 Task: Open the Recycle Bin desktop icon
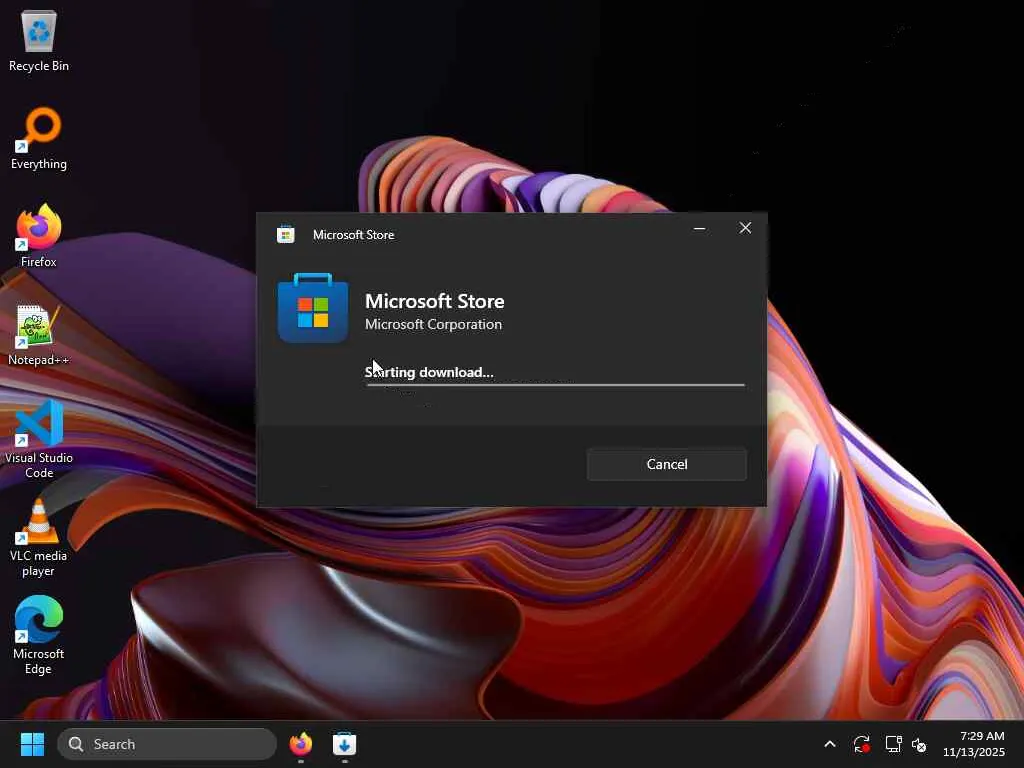[x=39, y=40]
